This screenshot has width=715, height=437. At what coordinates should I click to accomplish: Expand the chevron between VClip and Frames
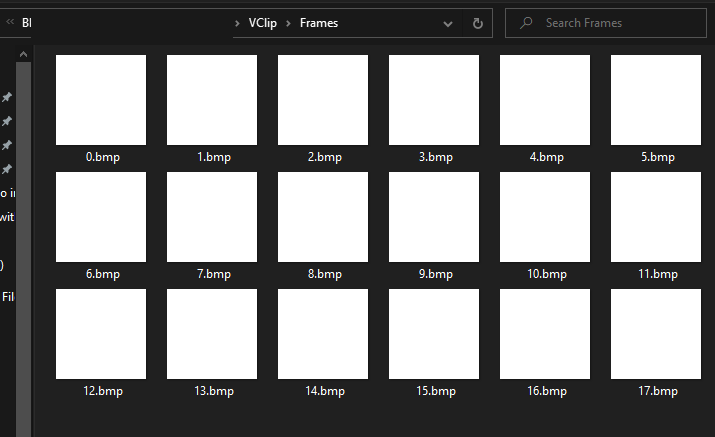click(288, 23)
